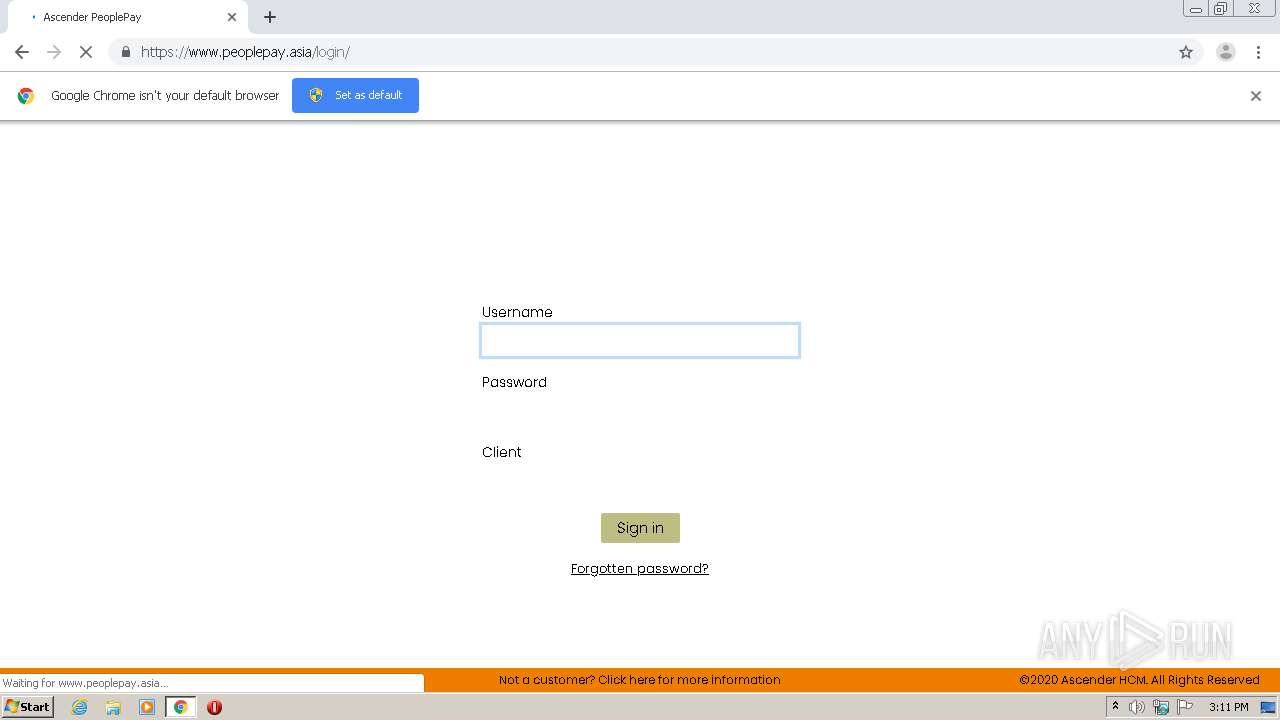This screenshot has height=720, width=1280.
Task: Stop the page from loading
Action: point(86,52)
